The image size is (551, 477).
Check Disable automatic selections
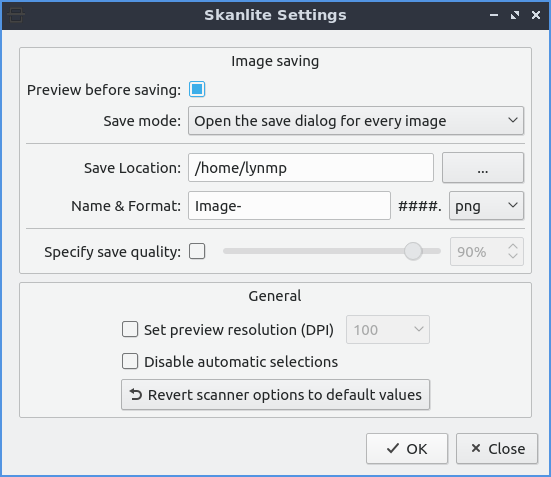[x=130, y=361]
